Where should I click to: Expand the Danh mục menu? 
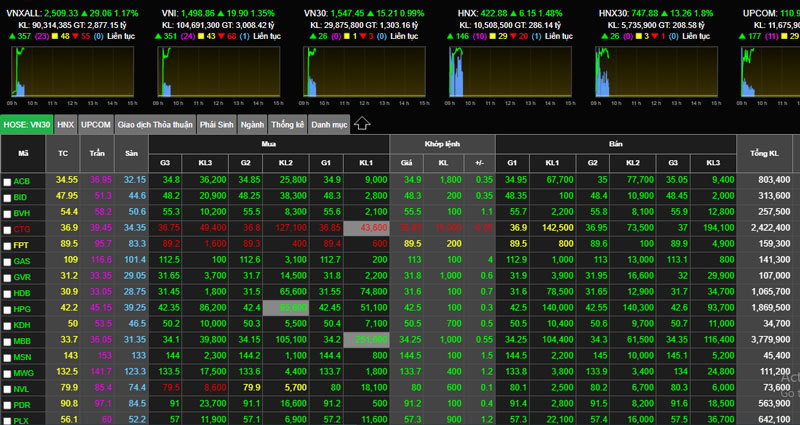[328, 124]
